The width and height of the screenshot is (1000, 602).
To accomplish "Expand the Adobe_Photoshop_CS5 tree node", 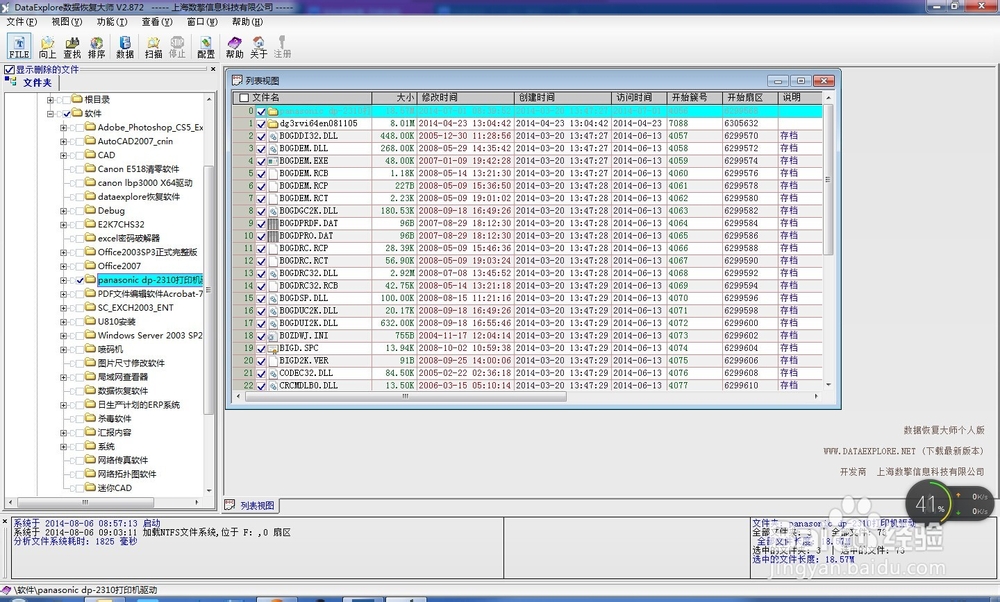I will click(63, 128).
